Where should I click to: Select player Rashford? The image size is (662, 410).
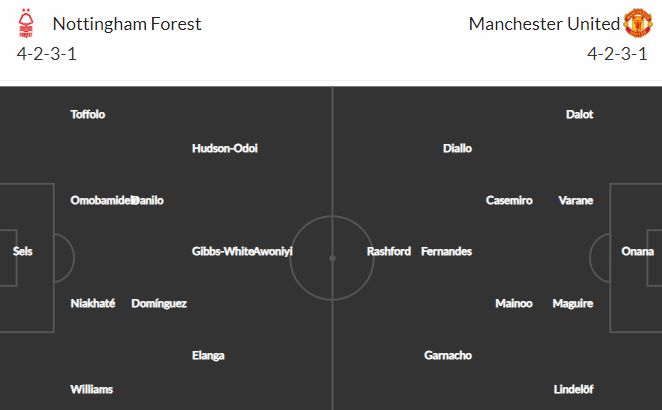[388, 251]
